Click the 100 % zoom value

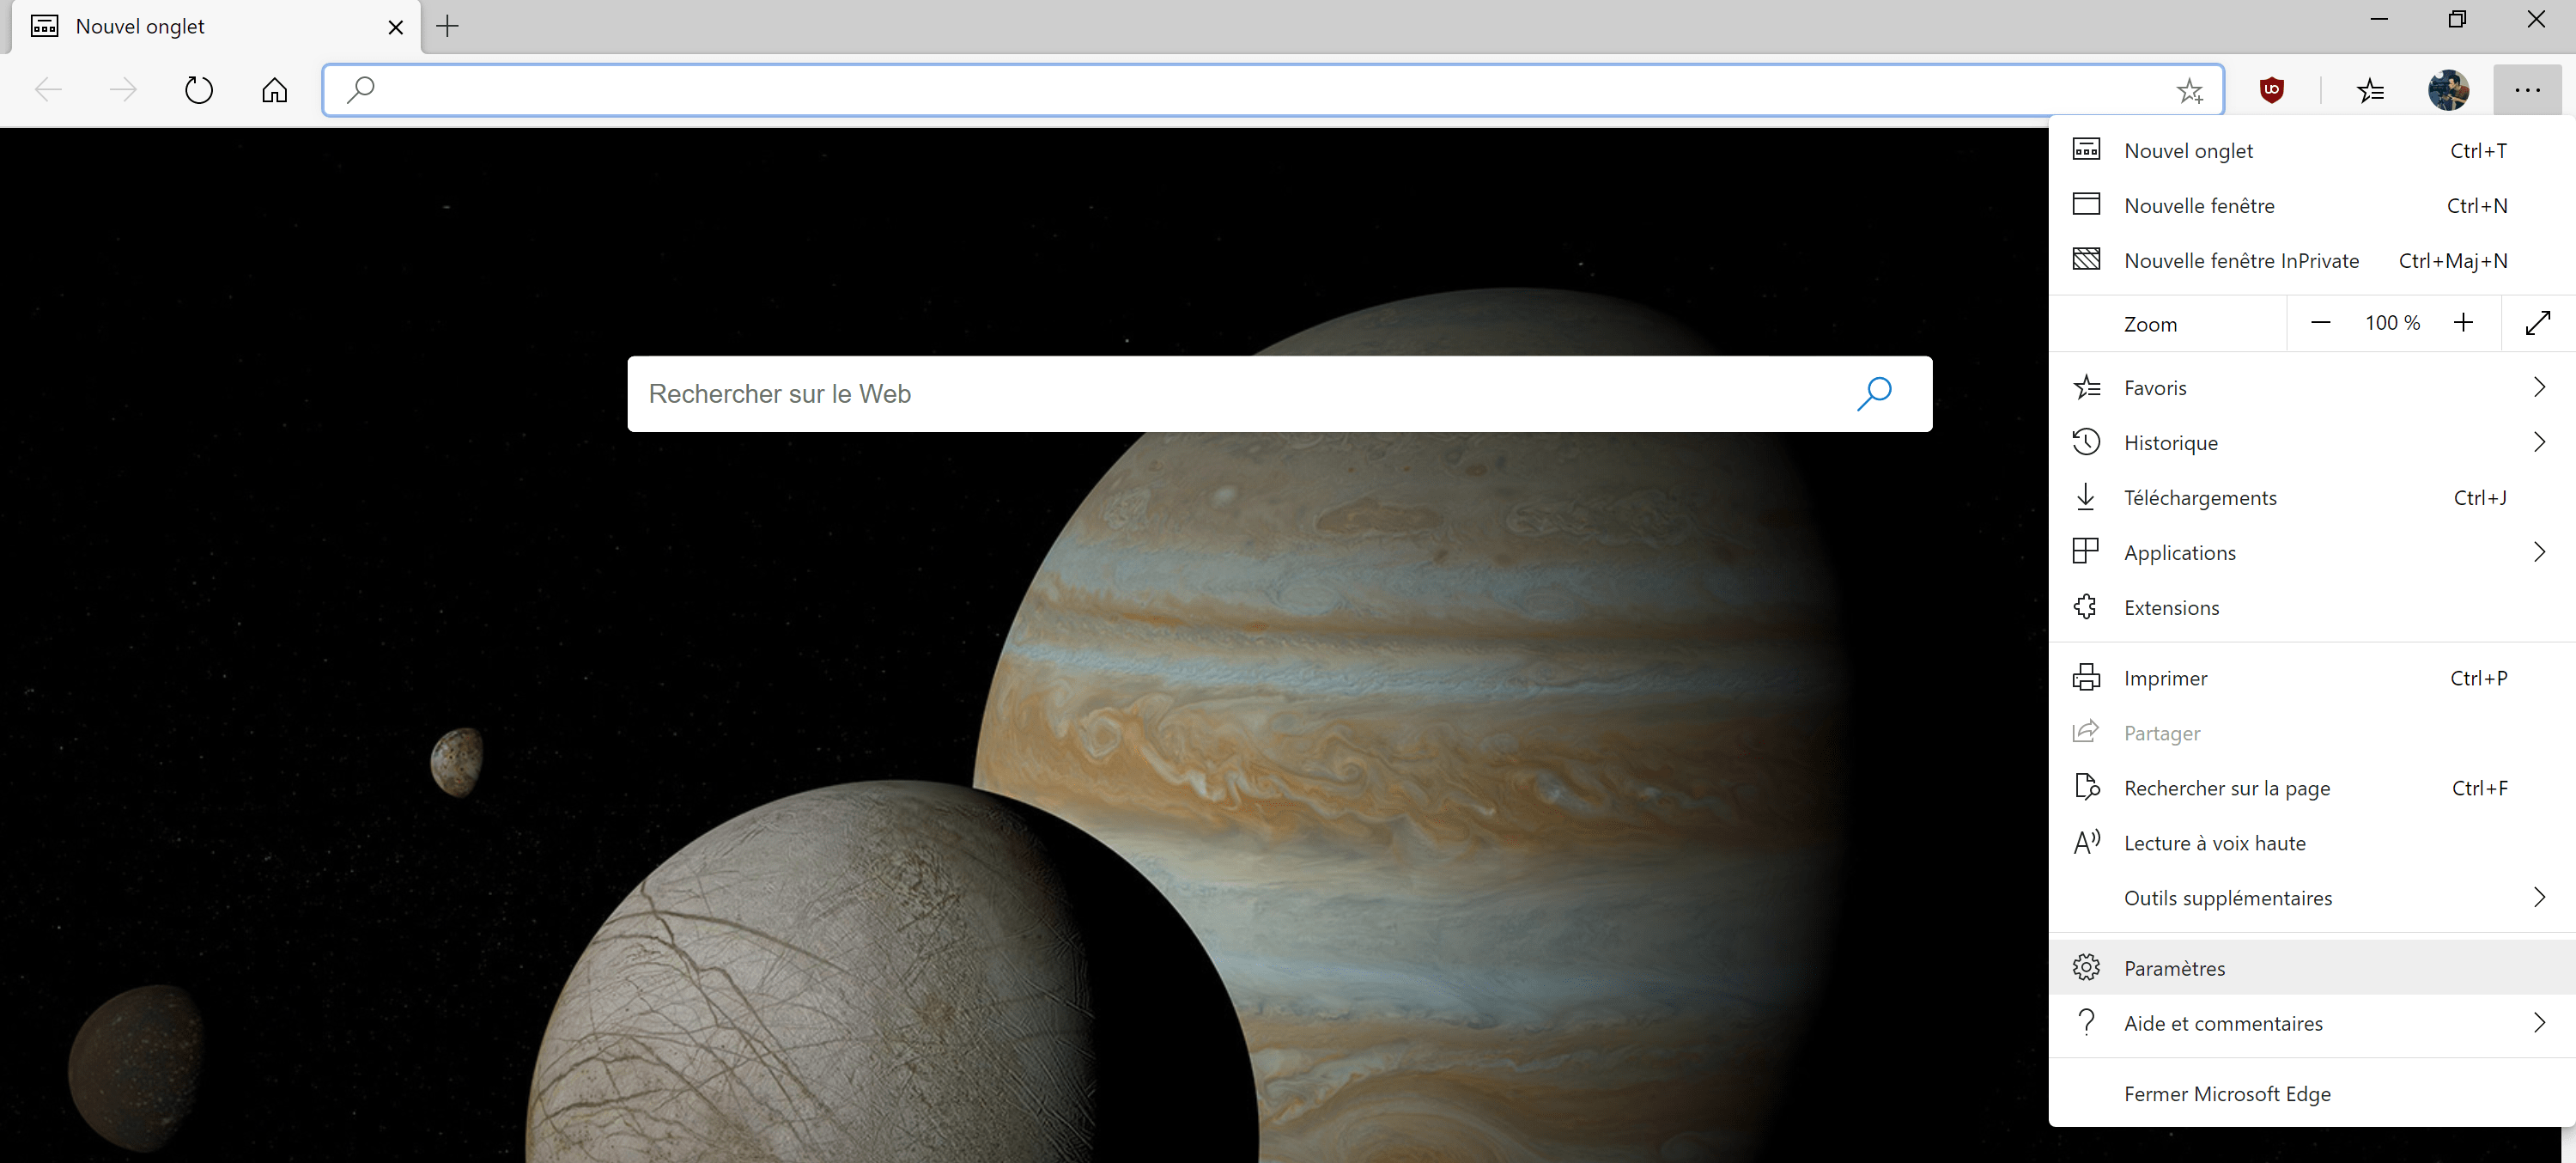[x=2392, y=322]
